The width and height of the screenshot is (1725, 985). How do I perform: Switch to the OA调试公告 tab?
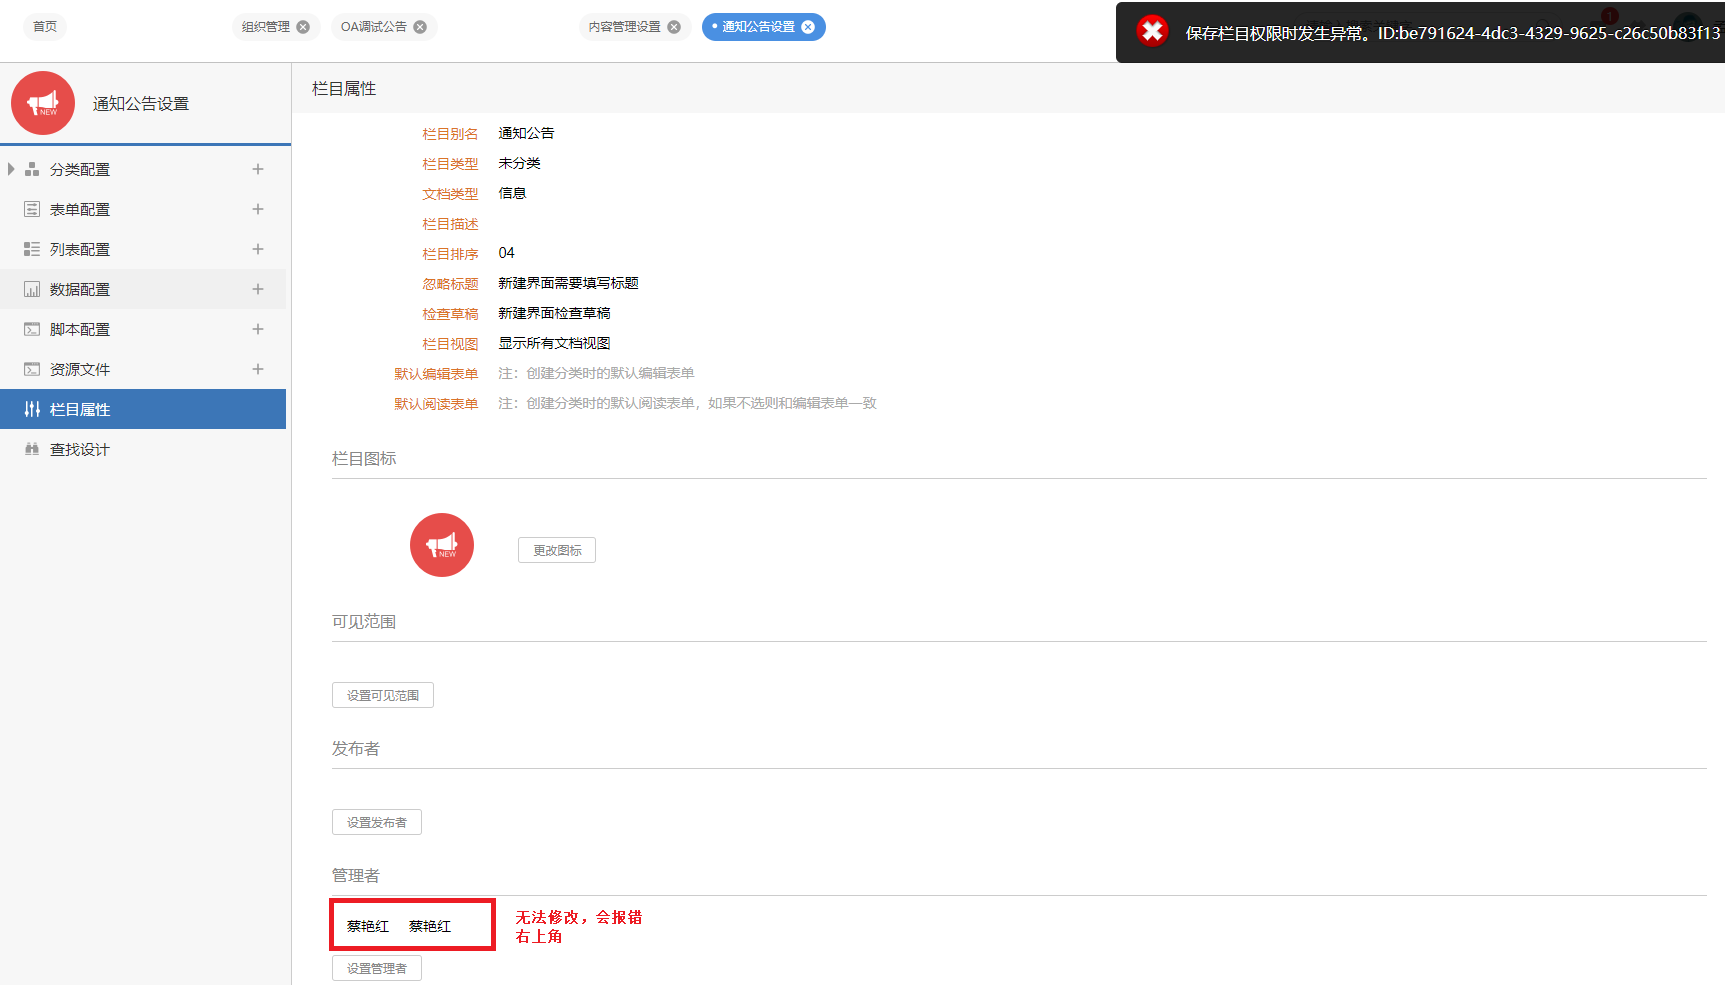[373, 27]
